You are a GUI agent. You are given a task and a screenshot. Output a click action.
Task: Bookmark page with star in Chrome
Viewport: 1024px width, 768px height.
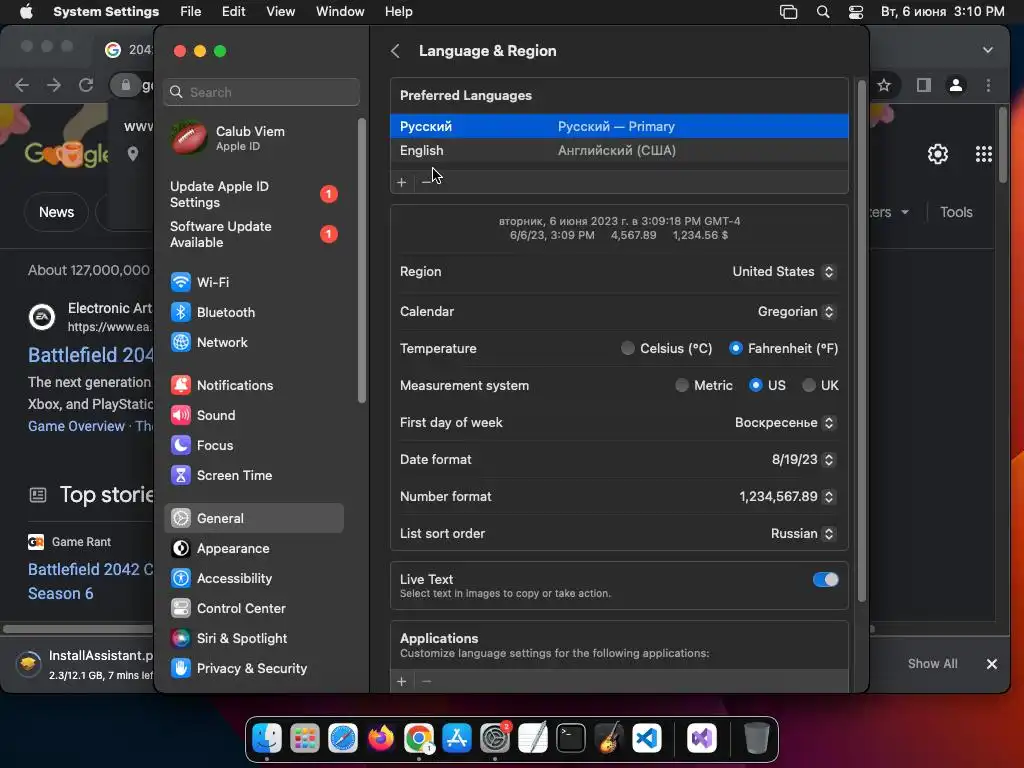(884, 85)
